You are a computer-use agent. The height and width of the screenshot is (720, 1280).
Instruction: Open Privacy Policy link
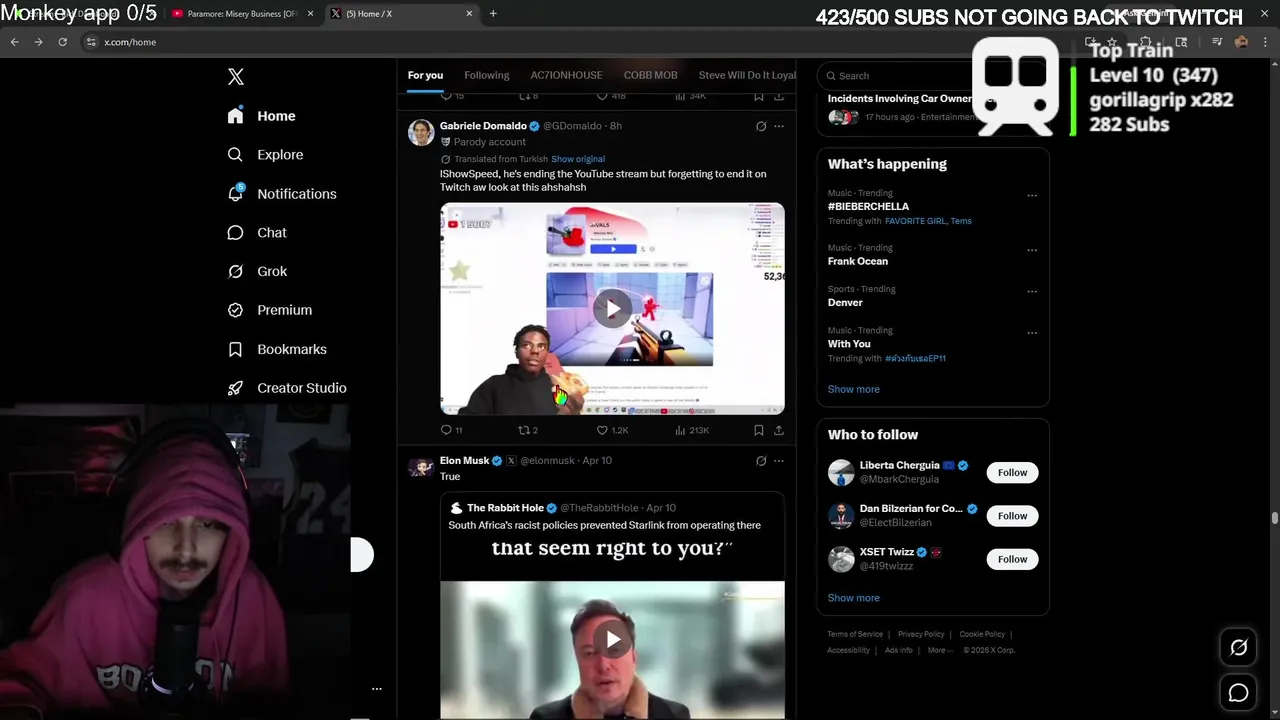921,634
